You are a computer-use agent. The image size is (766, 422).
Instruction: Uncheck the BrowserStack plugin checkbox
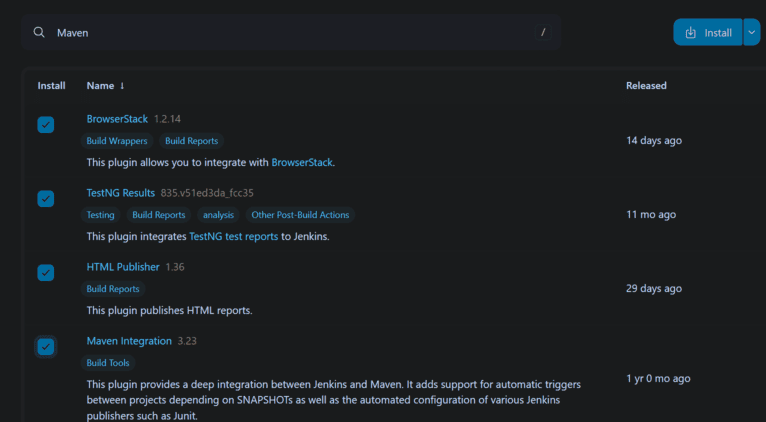click(x=46, y=125)
